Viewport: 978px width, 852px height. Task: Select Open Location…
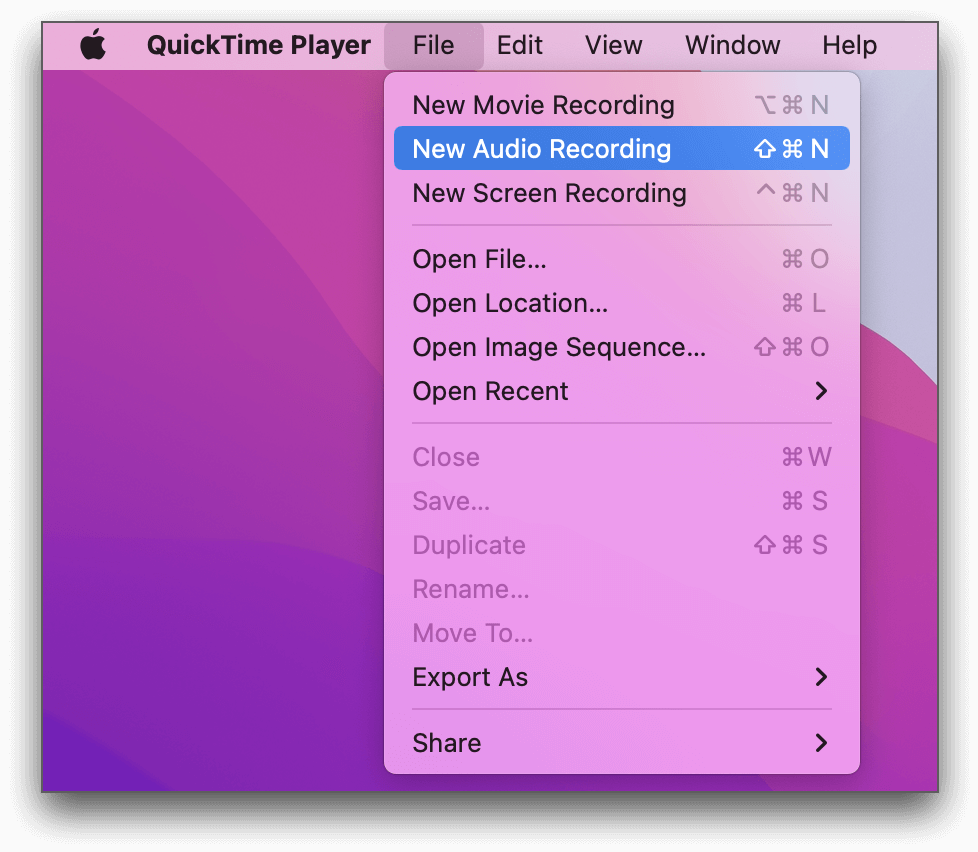pyautogui.click(x=622, y=303)
